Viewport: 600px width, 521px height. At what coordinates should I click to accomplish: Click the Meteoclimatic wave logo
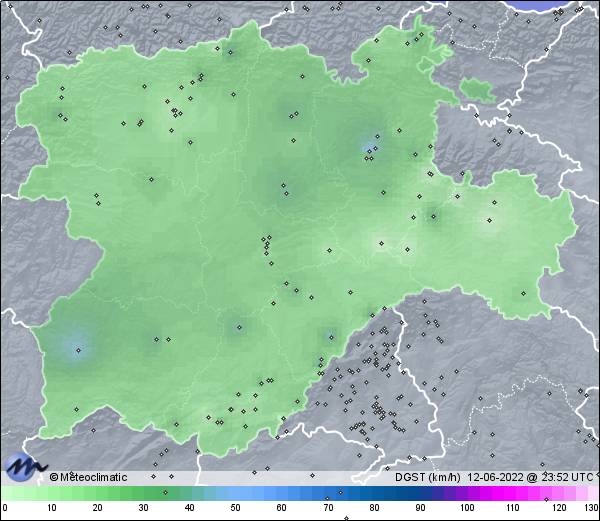[24, 467]
